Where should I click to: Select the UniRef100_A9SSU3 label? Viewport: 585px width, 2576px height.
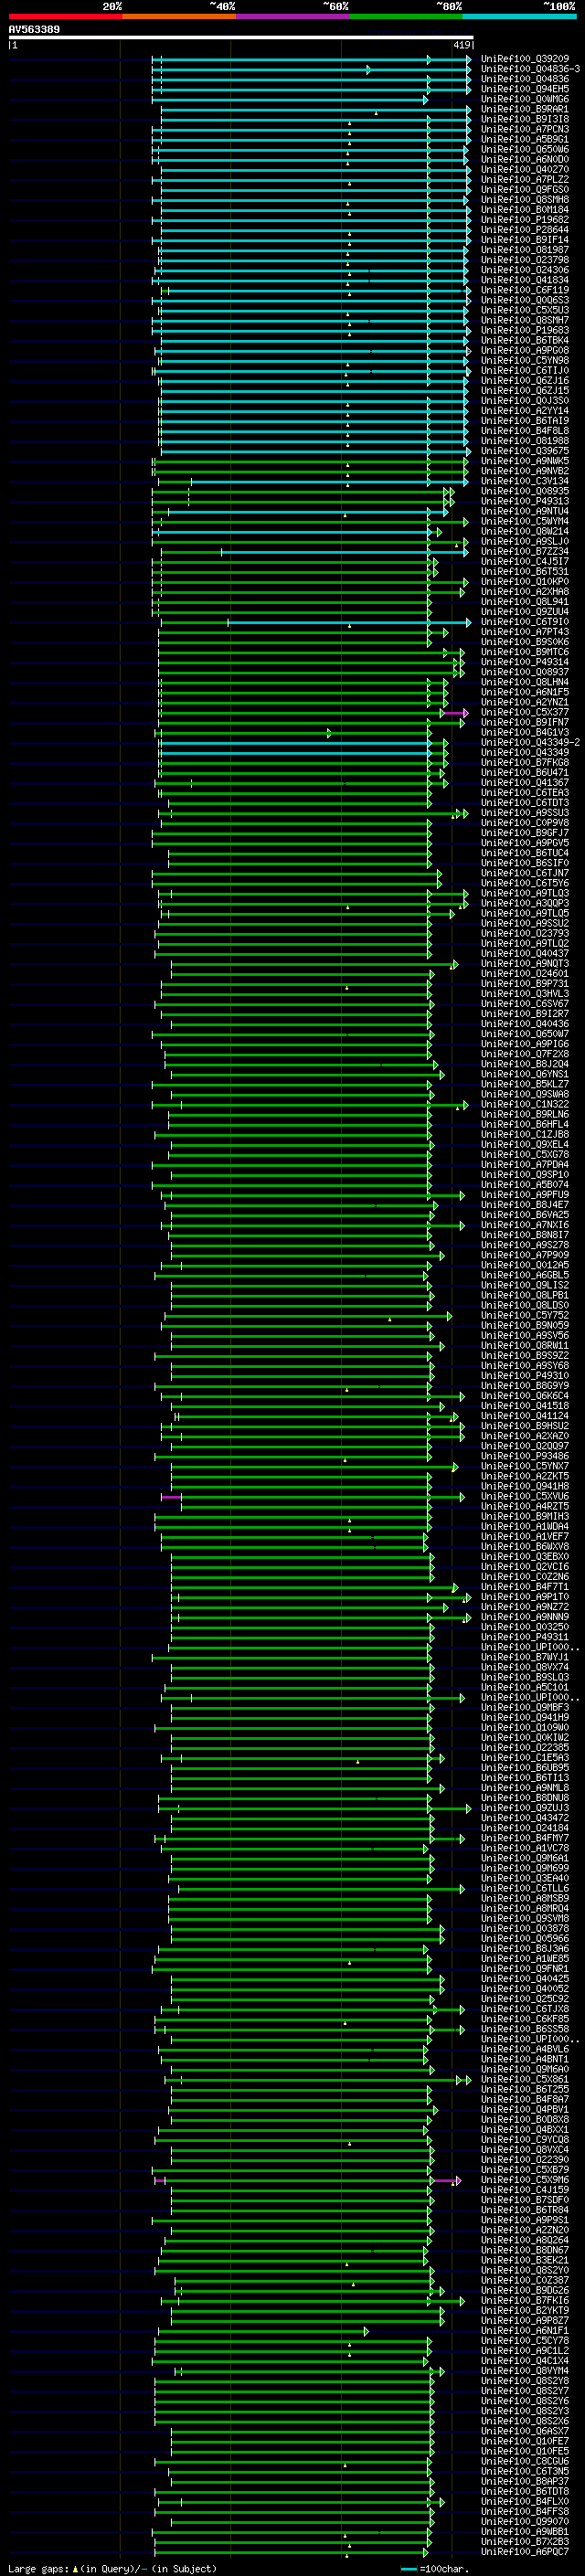[525, 813]
